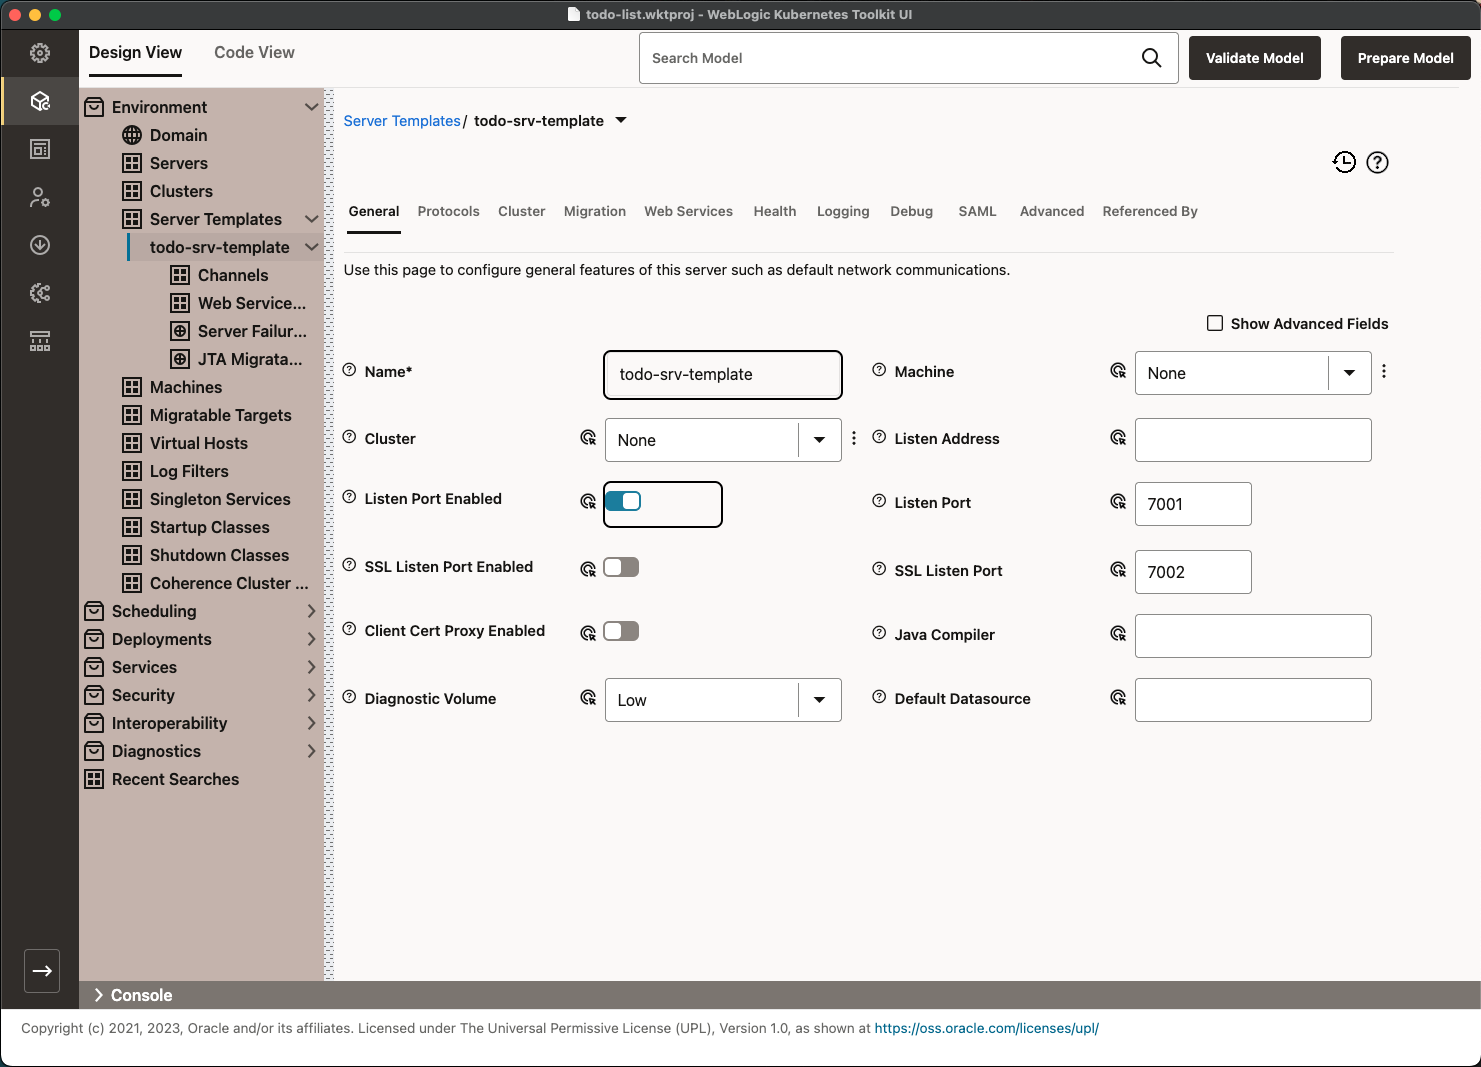The width and height of the screenshot is (1481, 1067).
Task: Open the Server Templates breadcrumb link
Action: click(x=402, y=121)
